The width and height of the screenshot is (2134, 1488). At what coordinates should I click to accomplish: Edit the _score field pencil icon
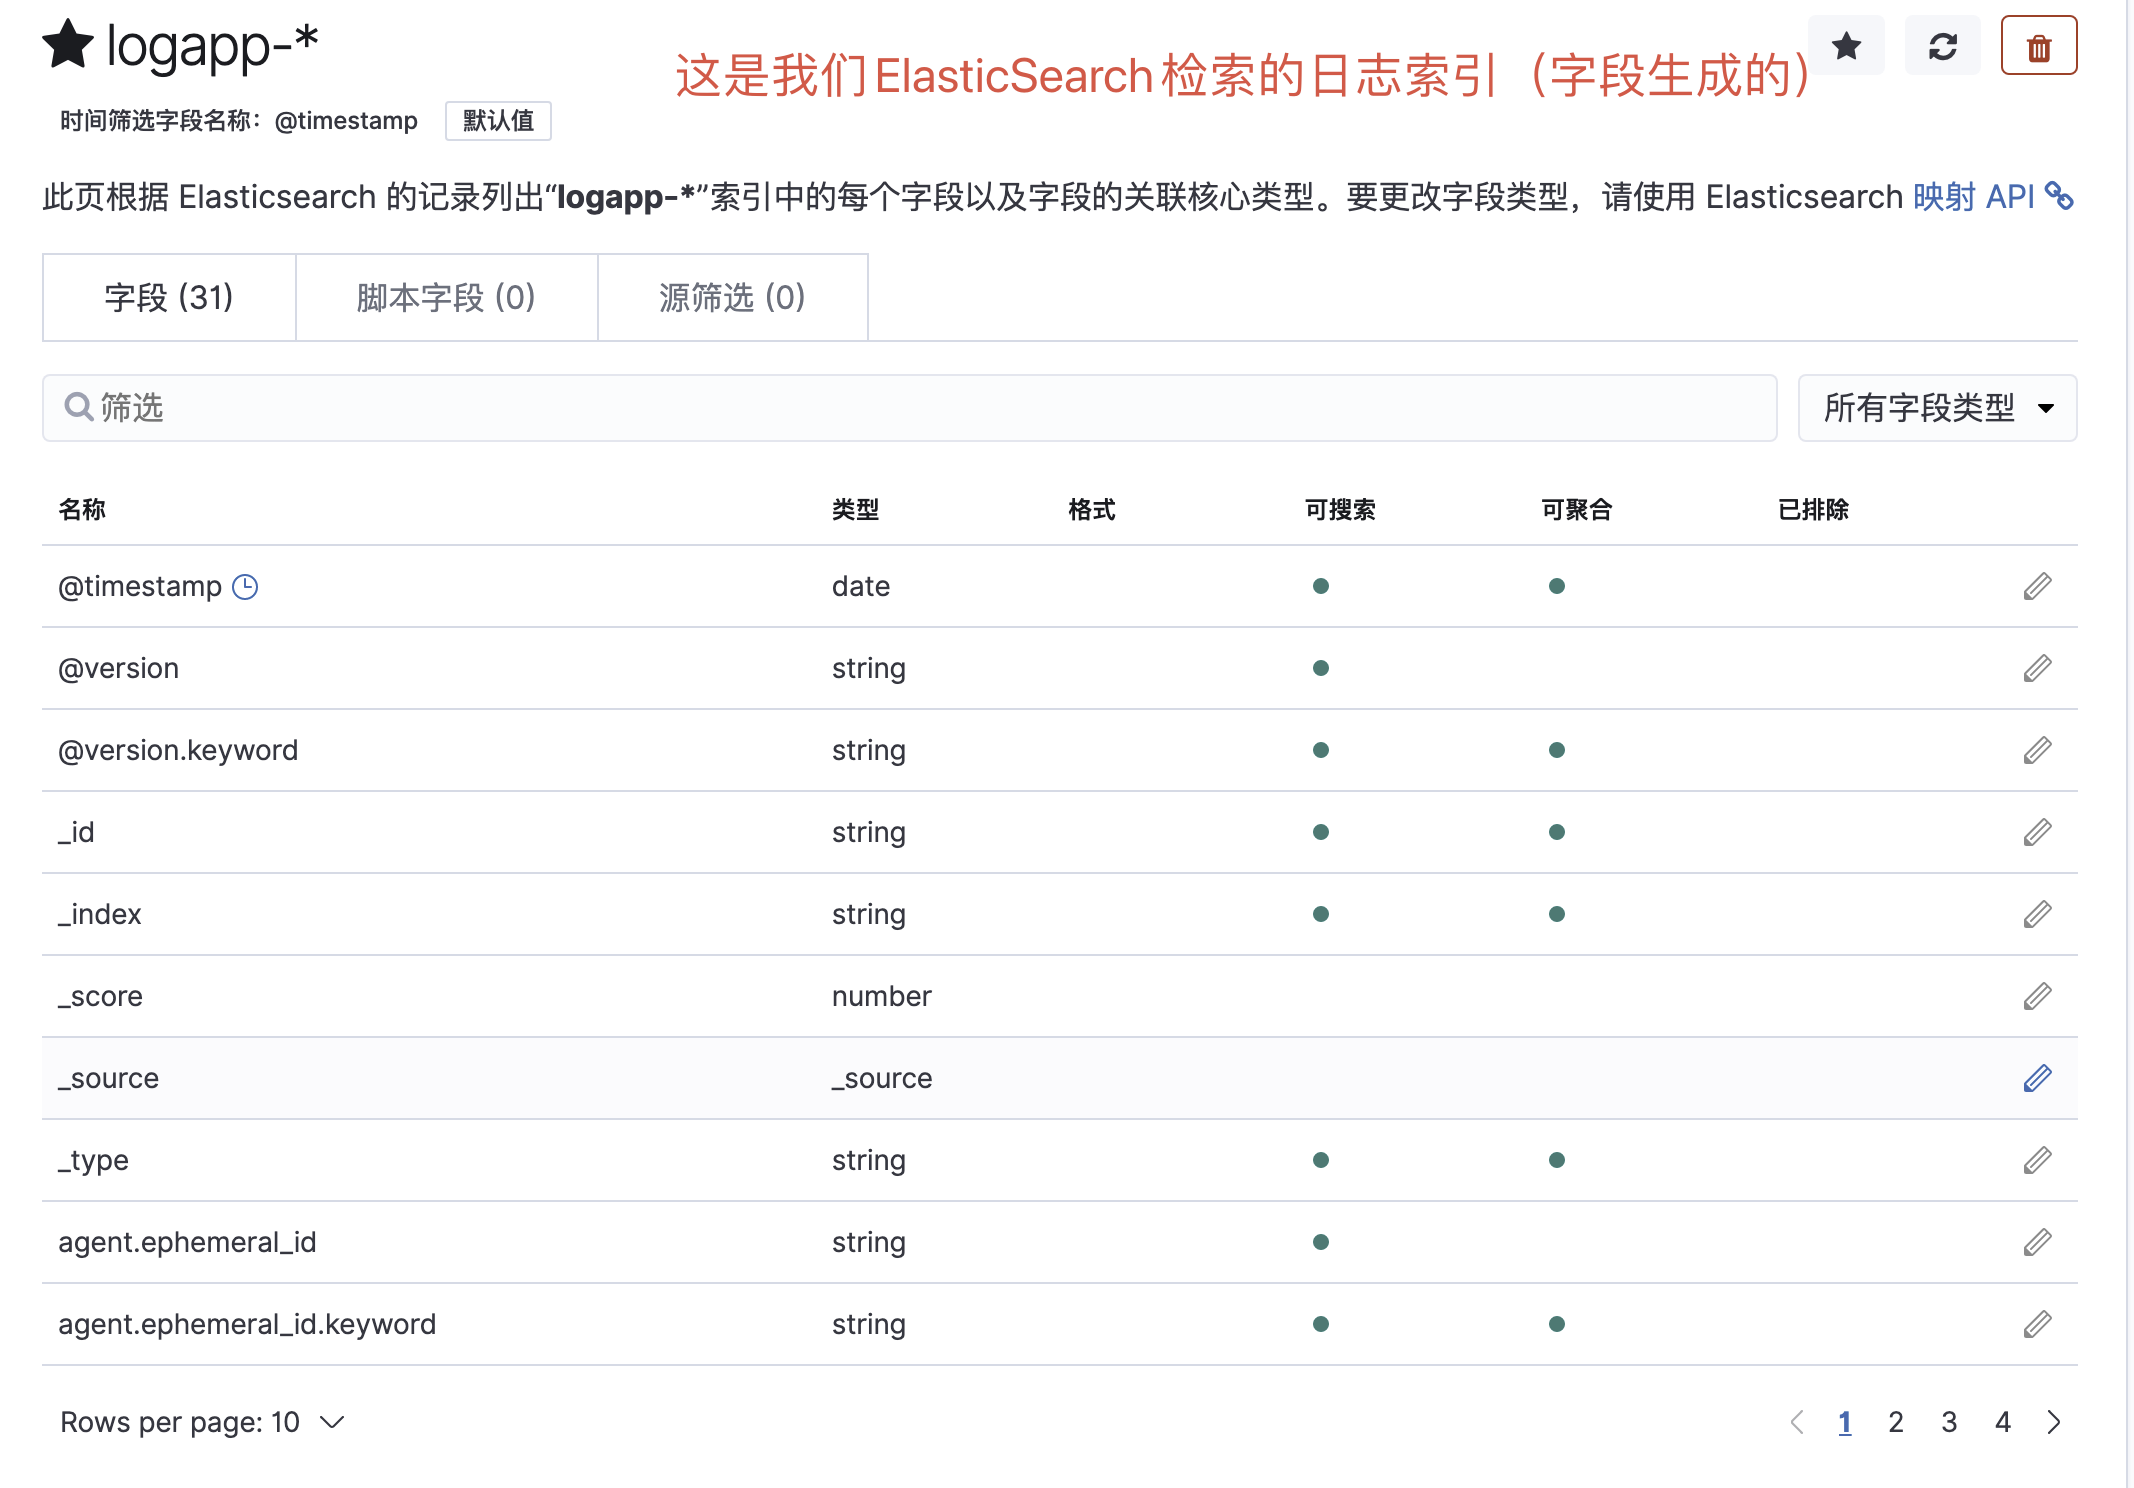[2037, 996]
